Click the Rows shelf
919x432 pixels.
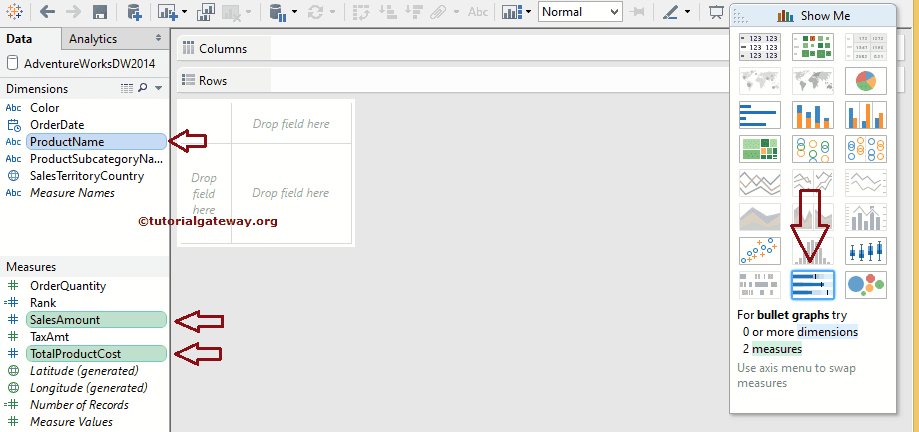pyautogui.click(x=452, y=80)
